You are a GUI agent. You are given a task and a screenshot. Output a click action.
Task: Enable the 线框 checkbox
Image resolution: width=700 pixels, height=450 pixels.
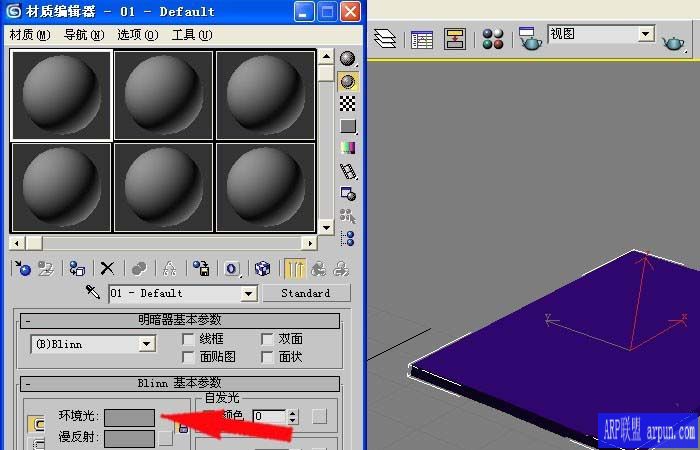[188, 339]
